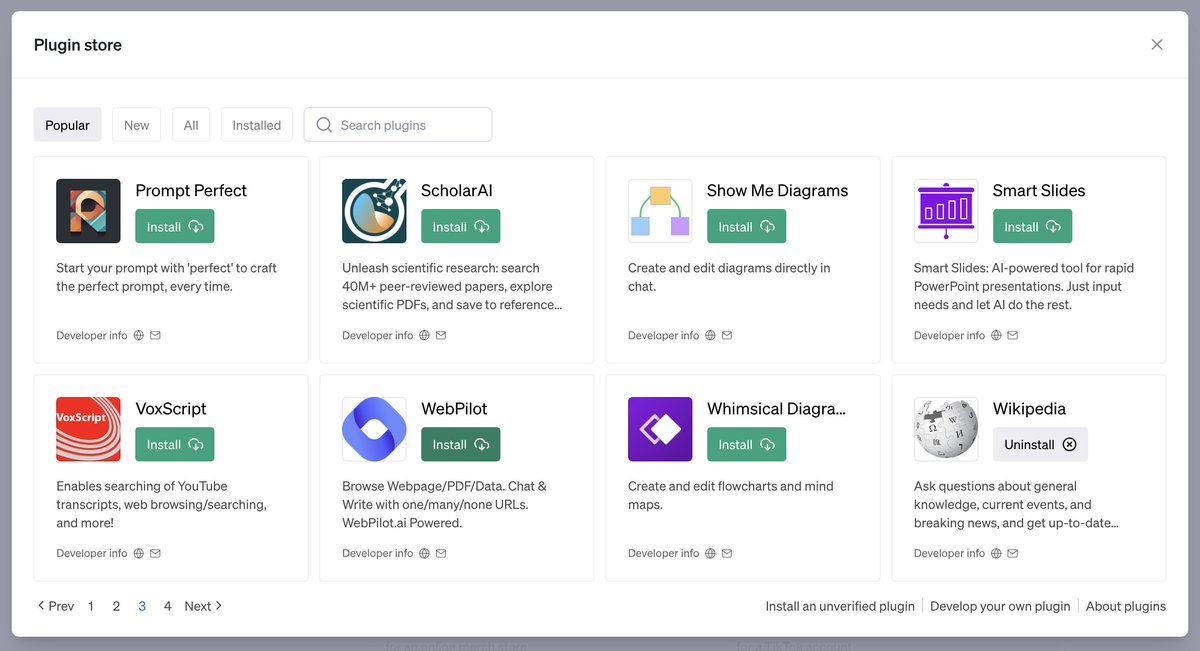Install the VoxScript plugin
1200x651 pixels.
(x=175, y=445)
